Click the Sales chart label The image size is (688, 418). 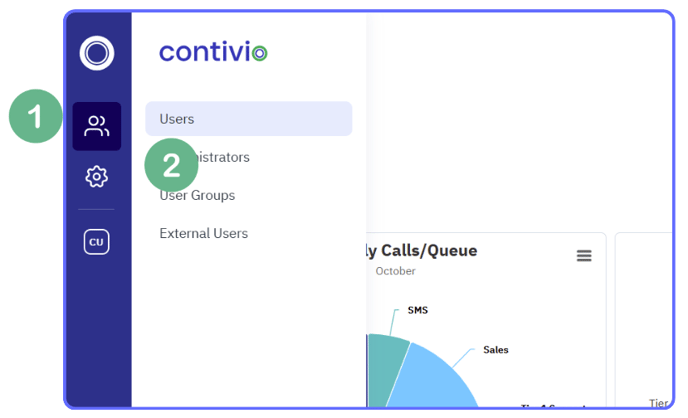click(495, 350)
